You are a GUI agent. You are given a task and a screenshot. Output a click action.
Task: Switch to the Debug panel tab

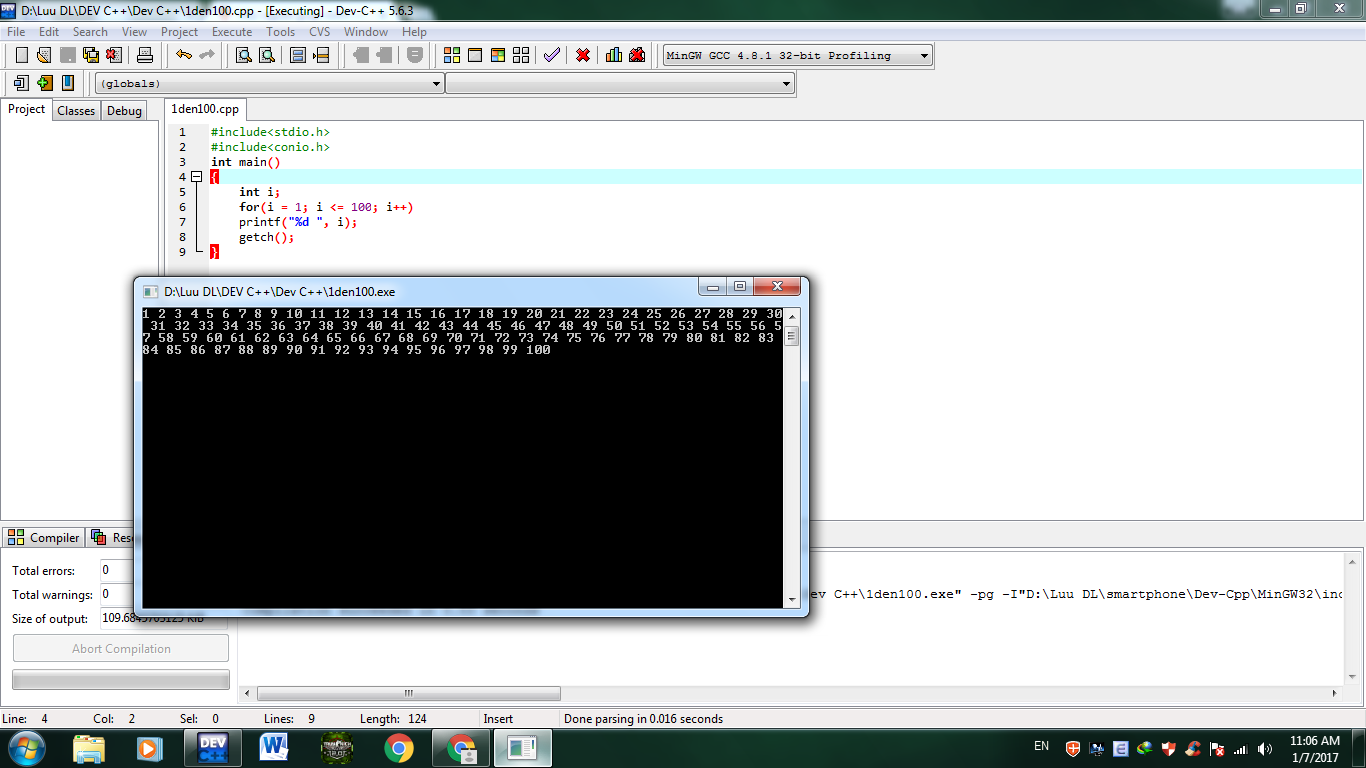pyautogui.click(x=124, y=111)
